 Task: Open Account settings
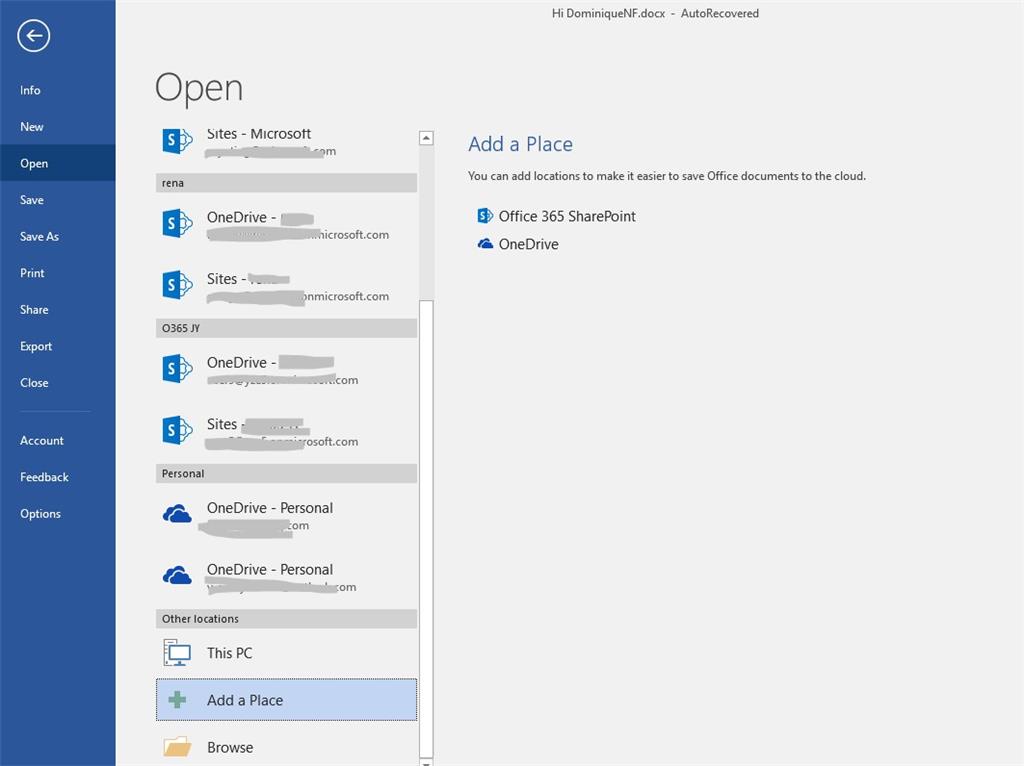[42, 440]
